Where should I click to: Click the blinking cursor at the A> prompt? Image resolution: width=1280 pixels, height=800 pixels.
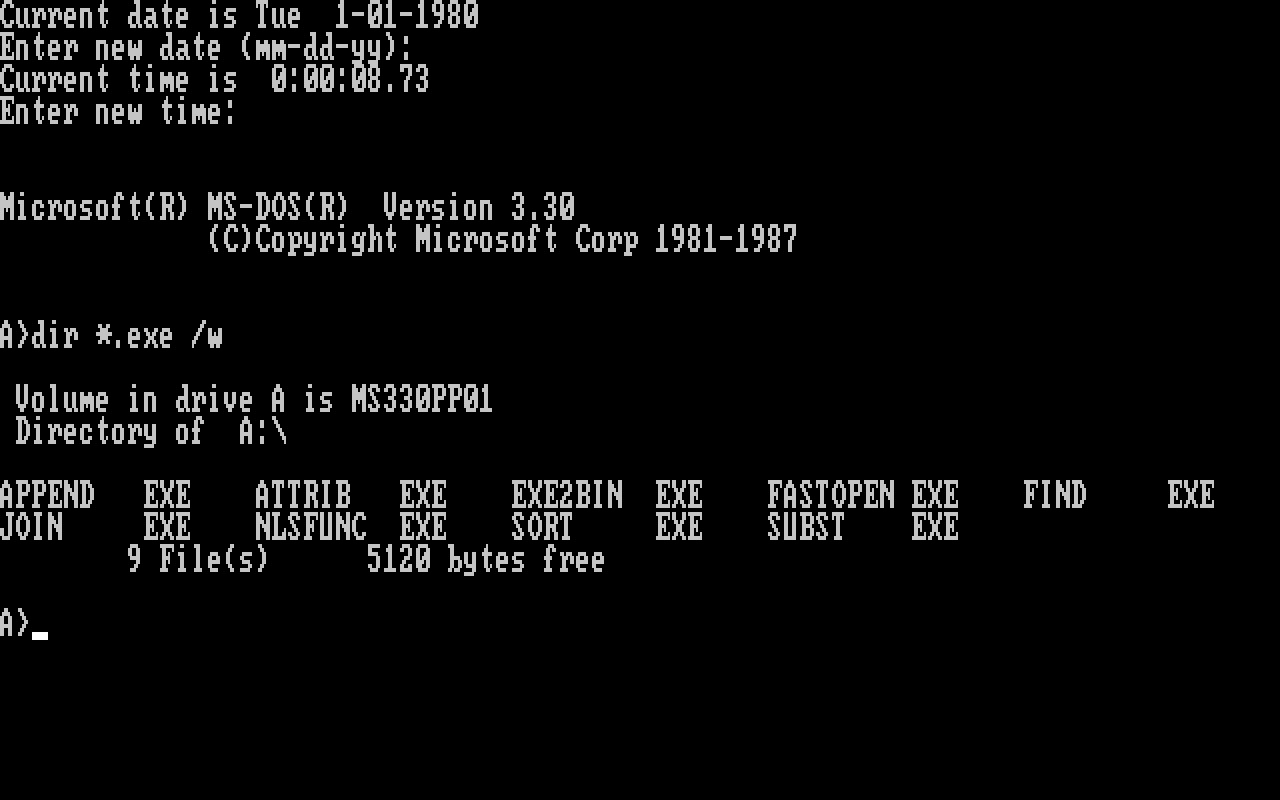pyautogui.click(x=40, y=635)
